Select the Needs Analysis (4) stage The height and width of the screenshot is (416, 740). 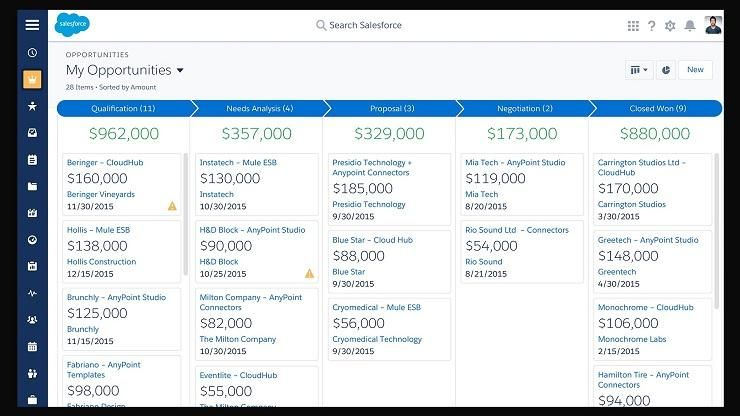(x=260, y=108)
